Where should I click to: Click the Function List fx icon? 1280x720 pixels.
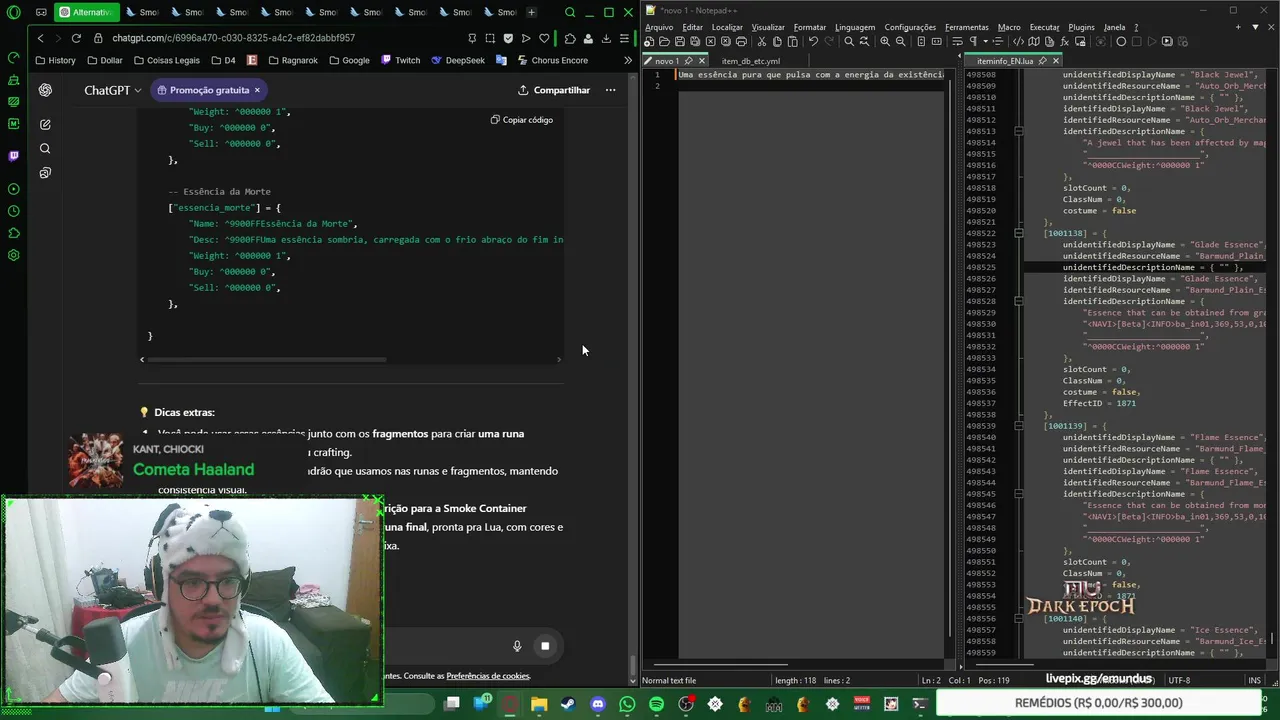(1065, 42)
